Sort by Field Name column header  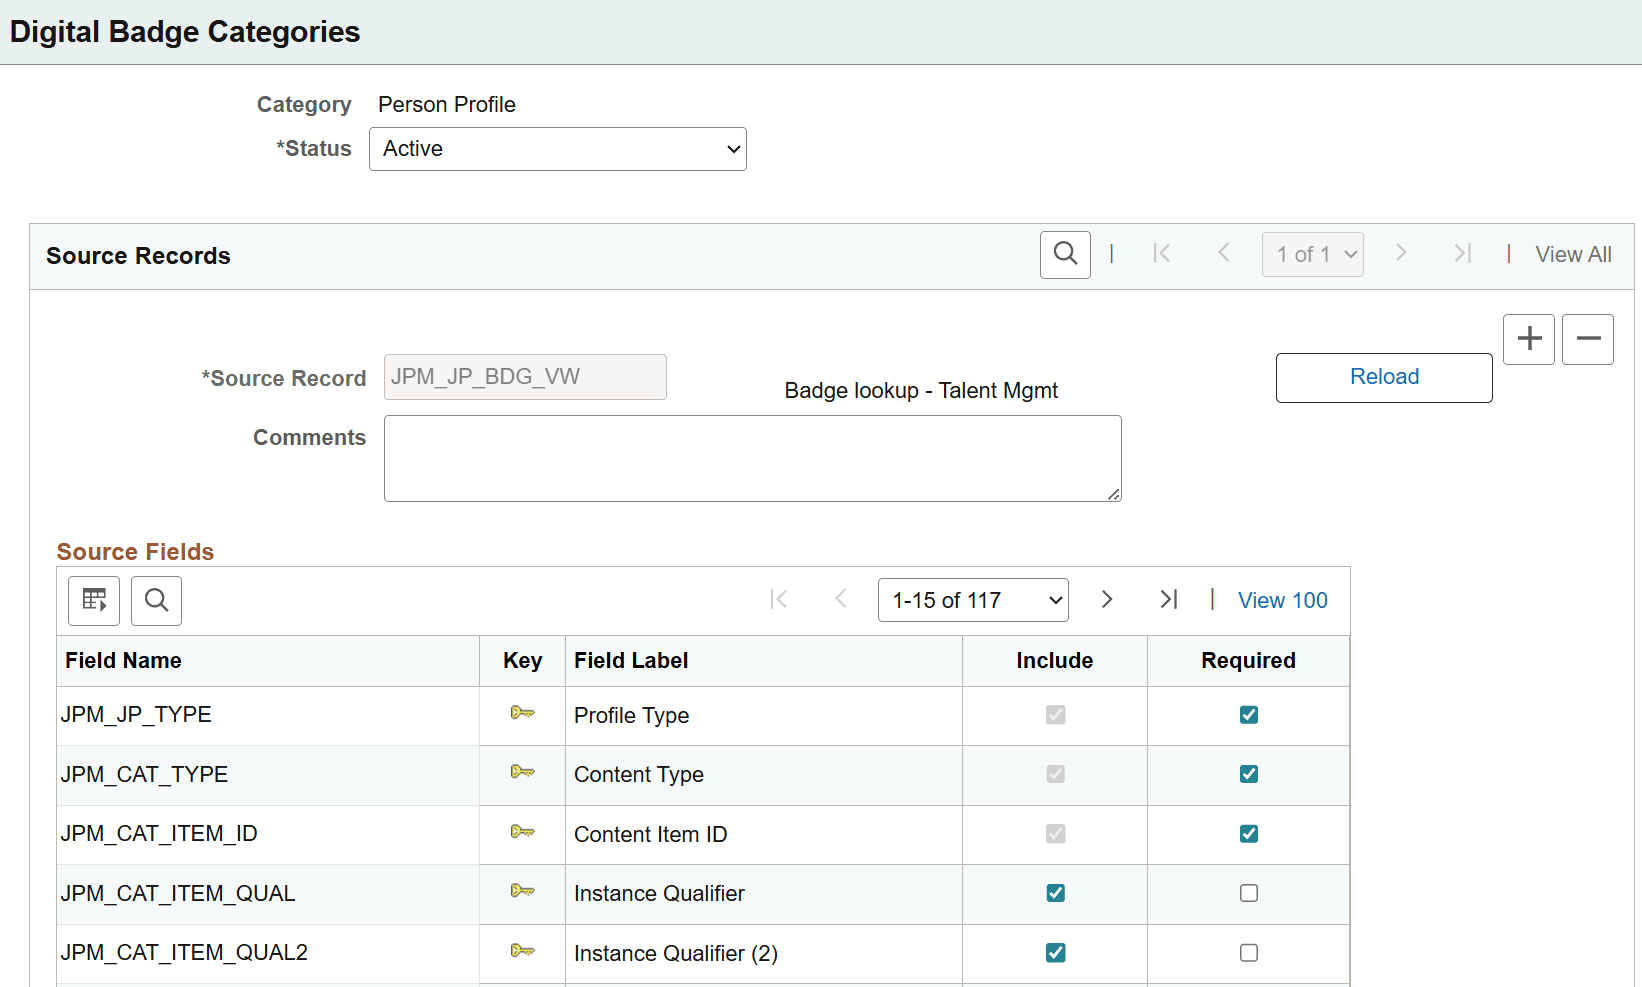point(123,660)
